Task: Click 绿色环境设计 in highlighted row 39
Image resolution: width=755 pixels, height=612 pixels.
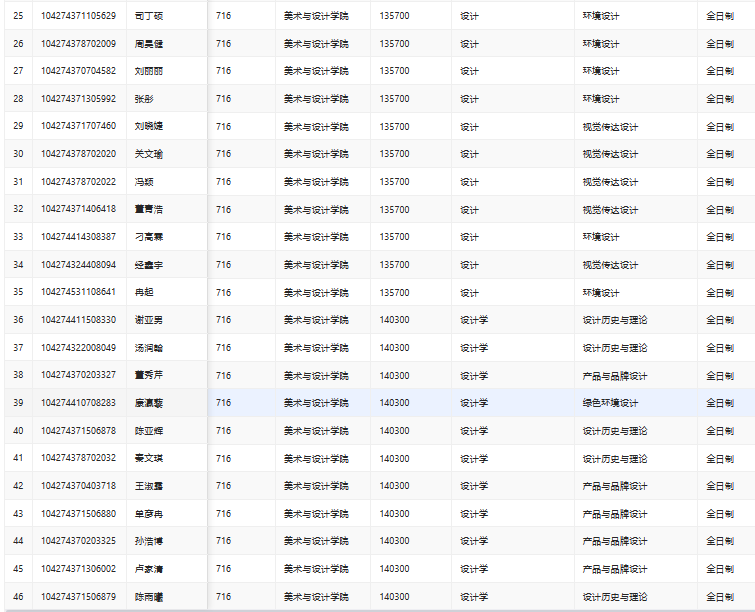Action: coord(610,403)
